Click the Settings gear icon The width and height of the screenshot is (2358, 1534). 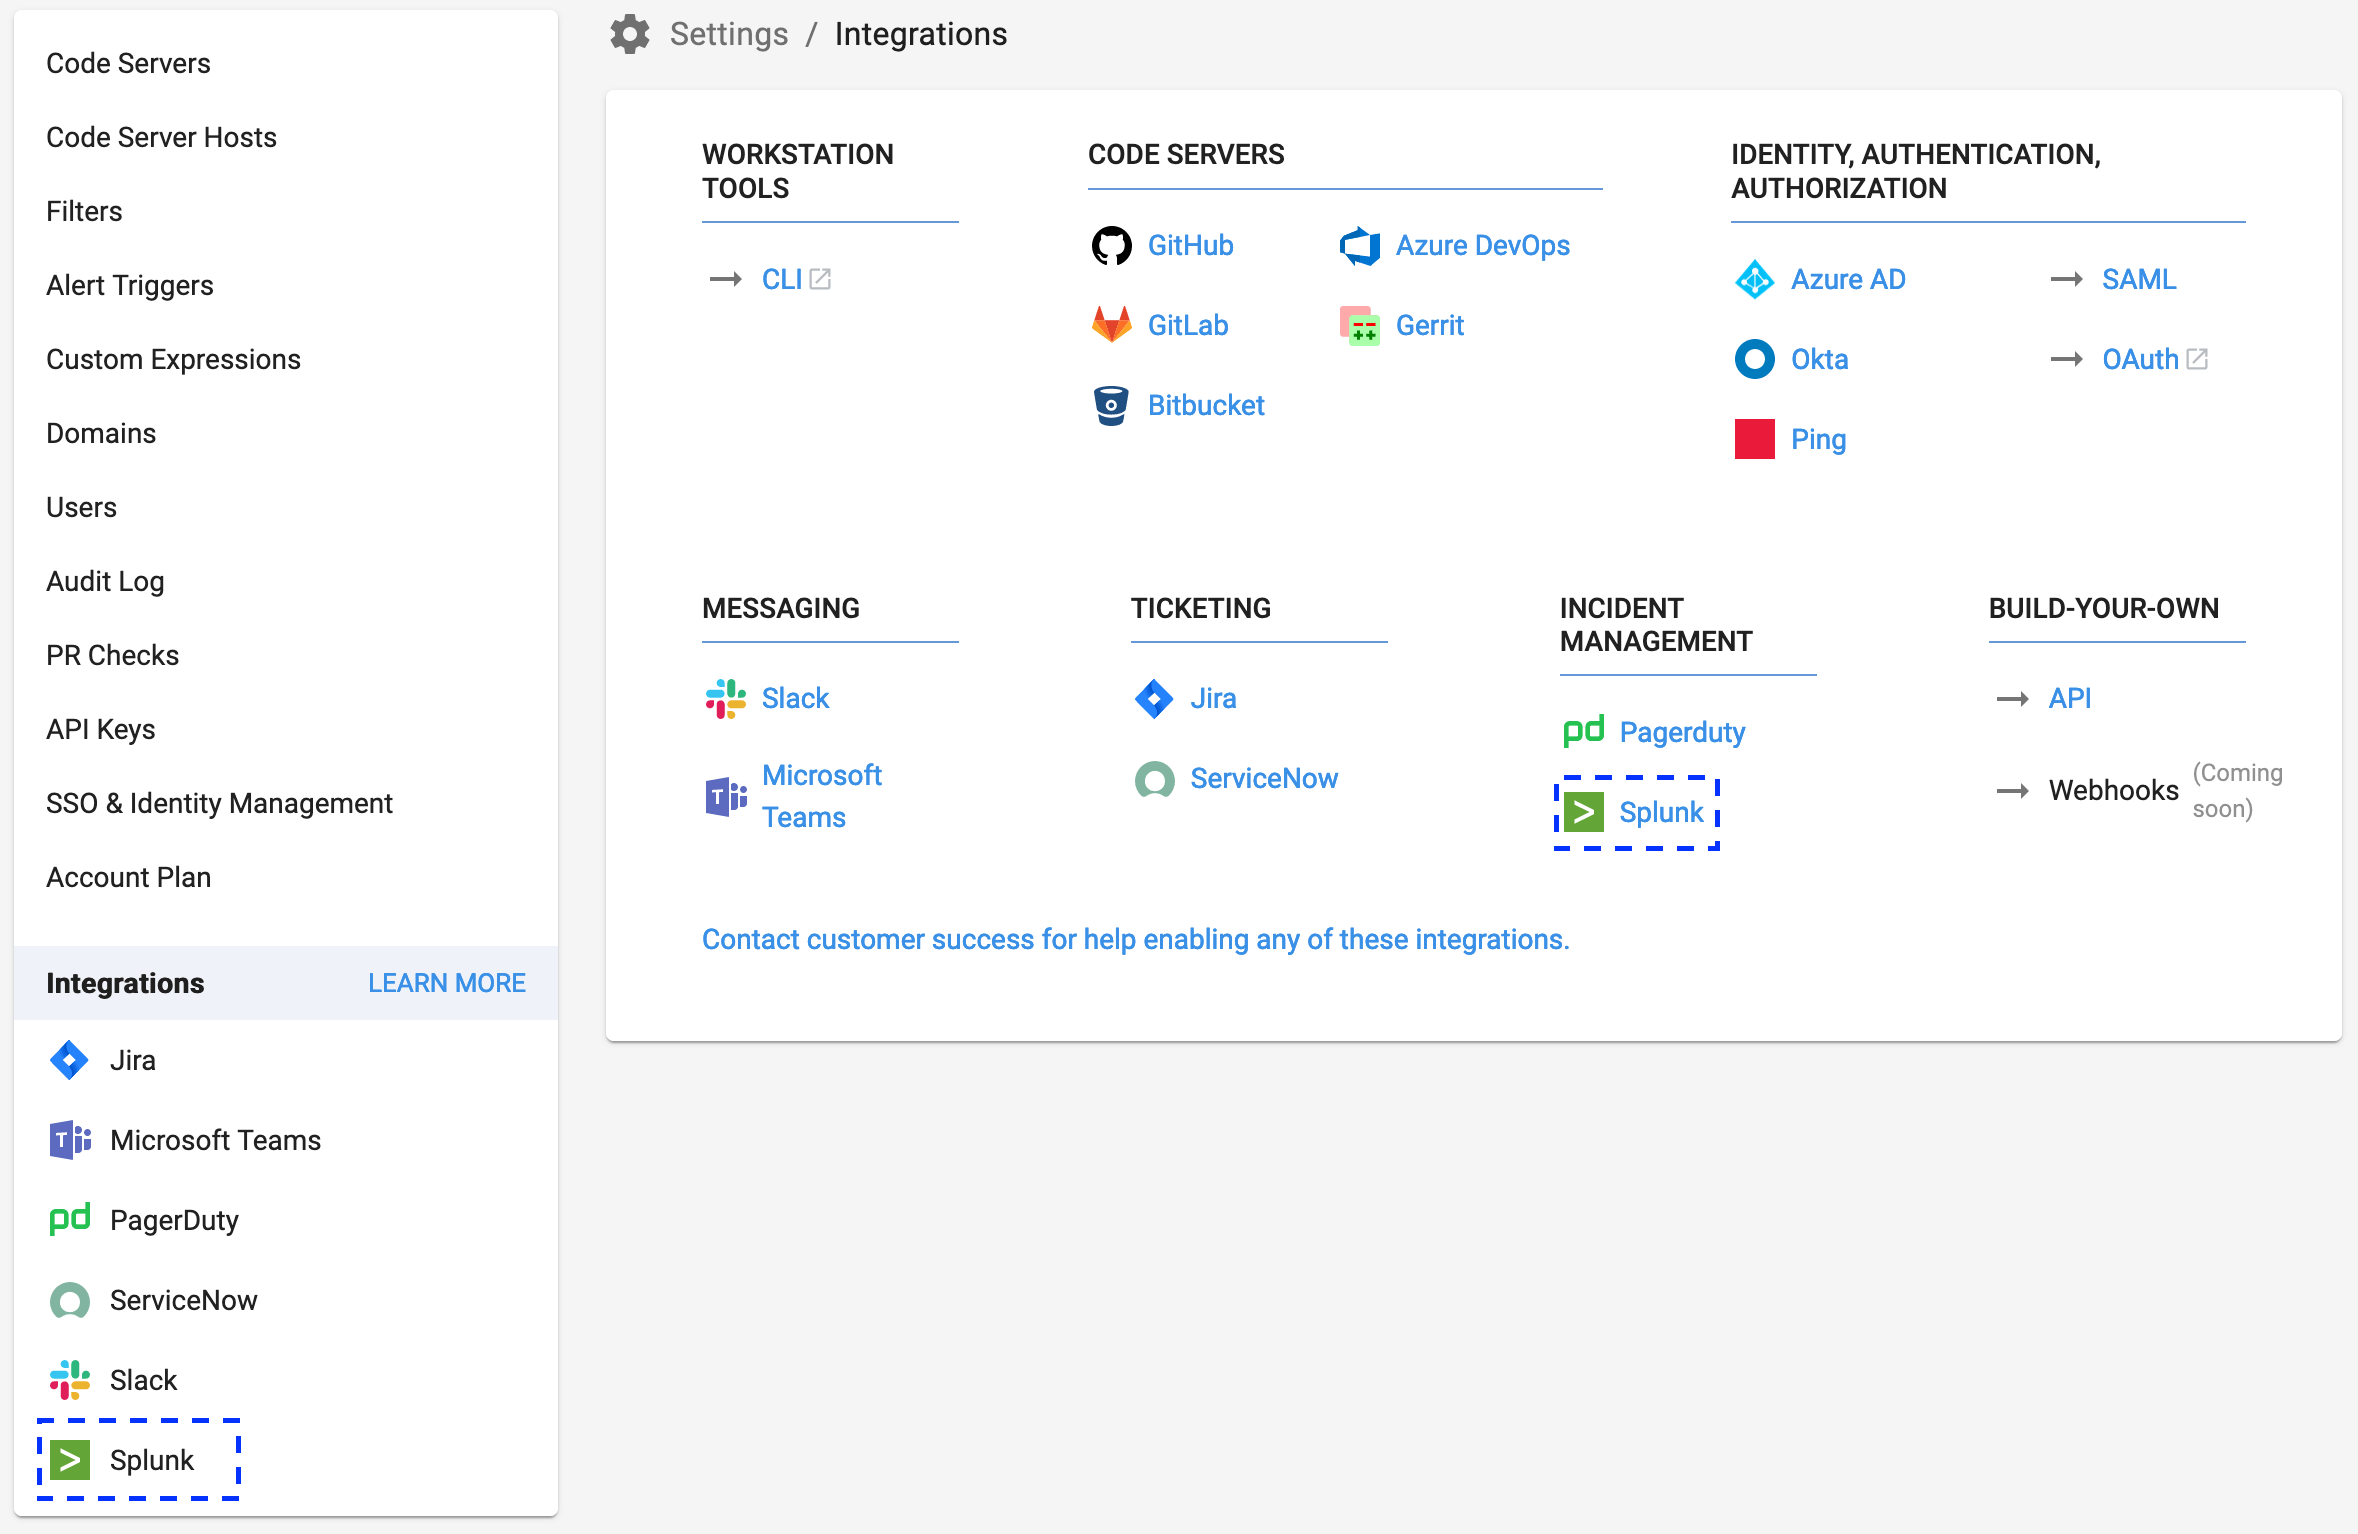point(630,34)
